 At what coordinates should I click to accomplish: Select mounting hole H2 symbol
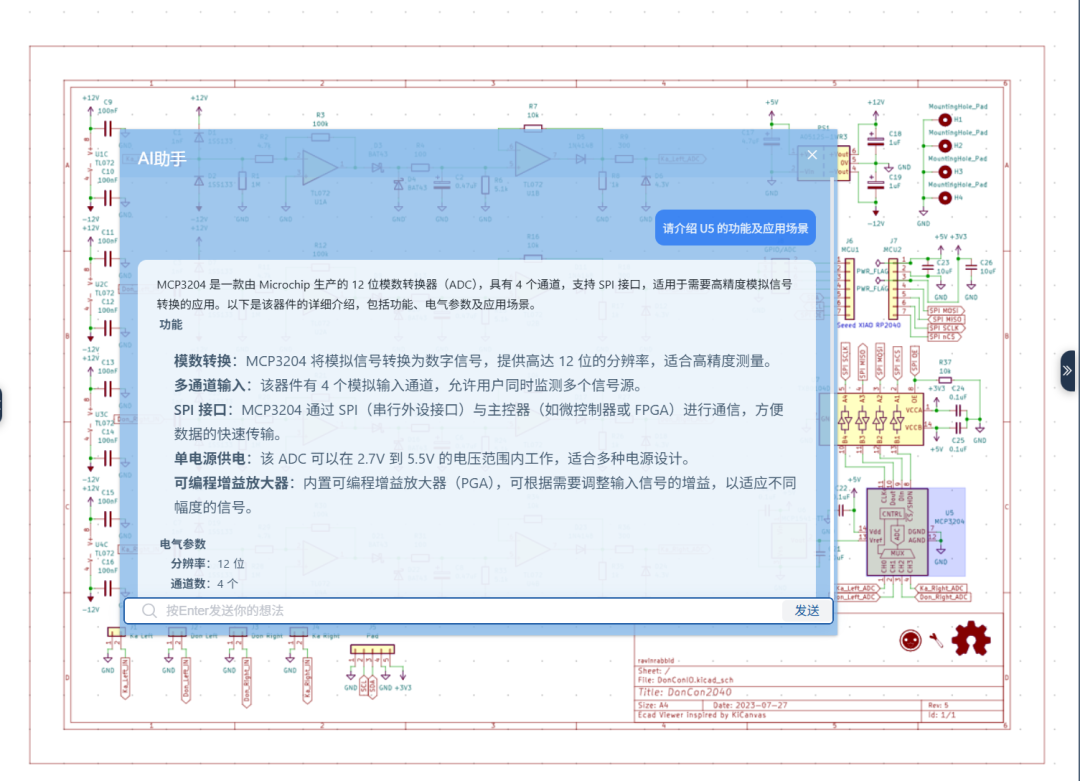(x=945, y=146)
